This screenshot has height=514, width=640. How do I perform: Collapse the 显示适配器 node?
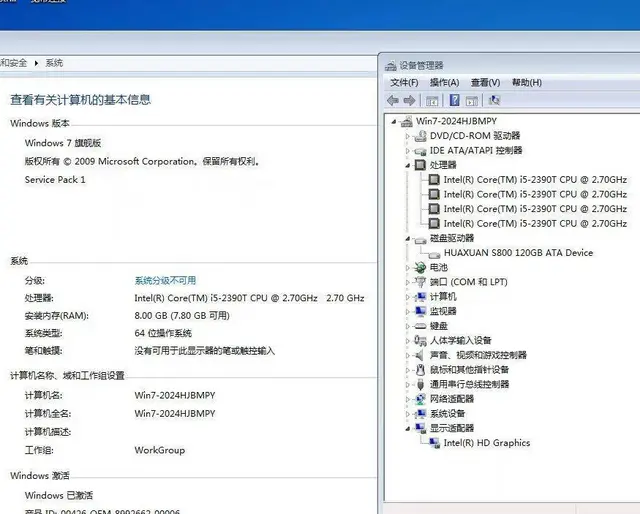408,429
